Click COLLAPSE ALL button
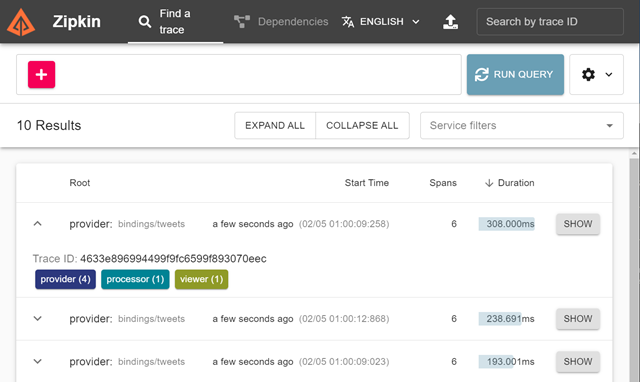This screenshot has height=382, width=640. [362, 126]
